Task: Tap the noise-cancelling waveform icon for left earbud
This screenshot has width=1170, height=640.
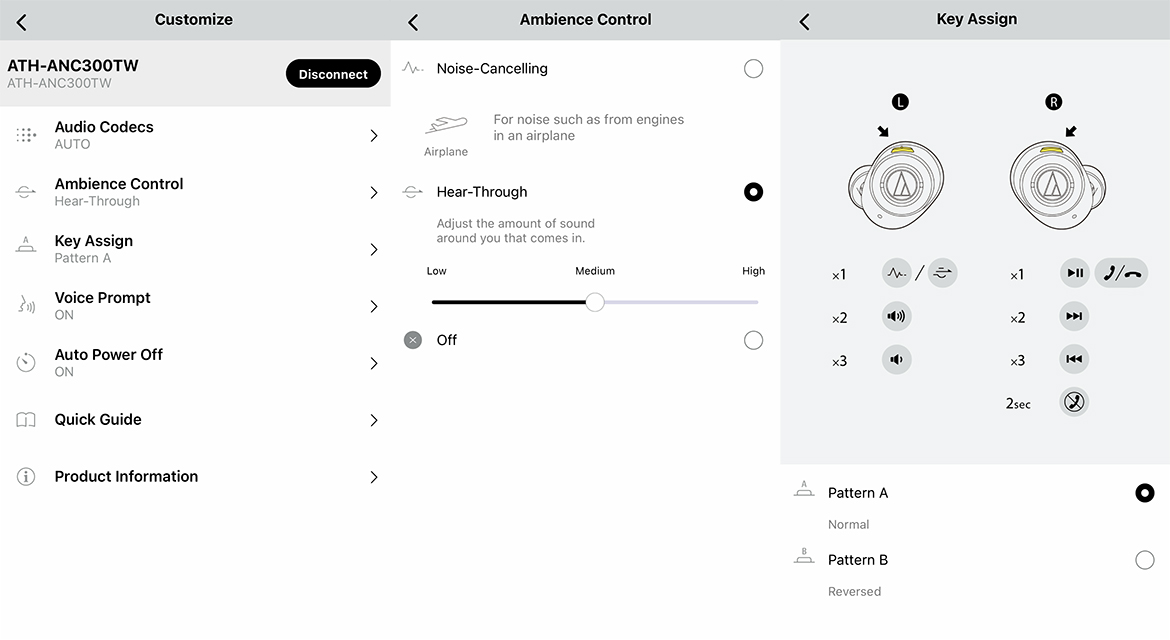Action: click(x=897, y=273)
